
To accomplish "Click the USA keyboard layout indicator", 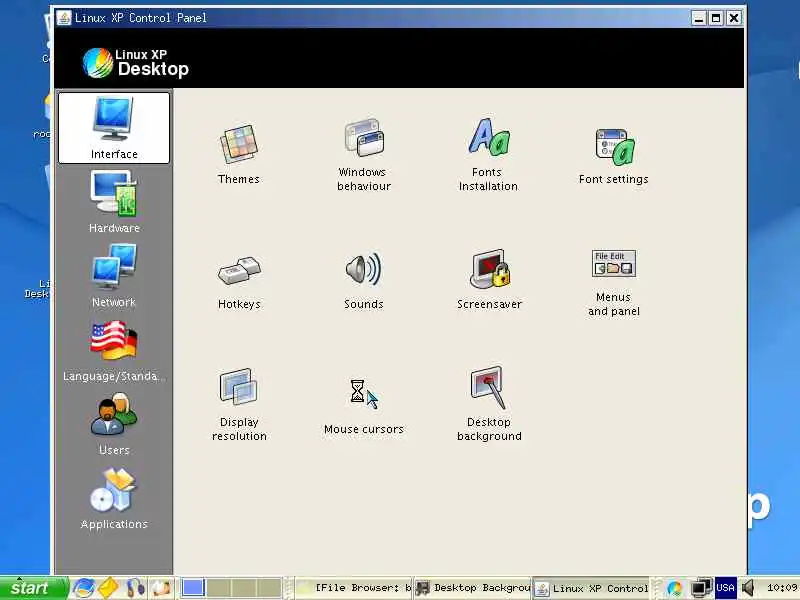I will pos(725,588).
